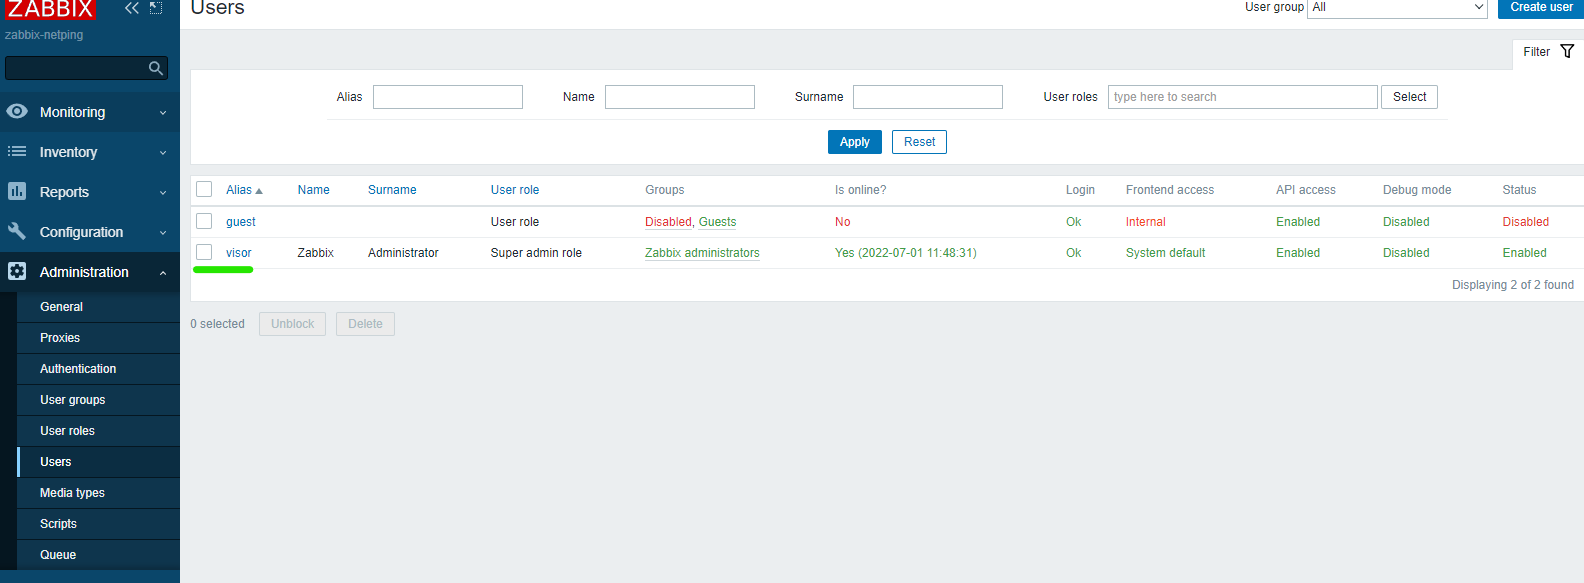This screenshot has width=1584, height=583.
Task: Collapse the Administration menu section
Action: tap(163, 272)
